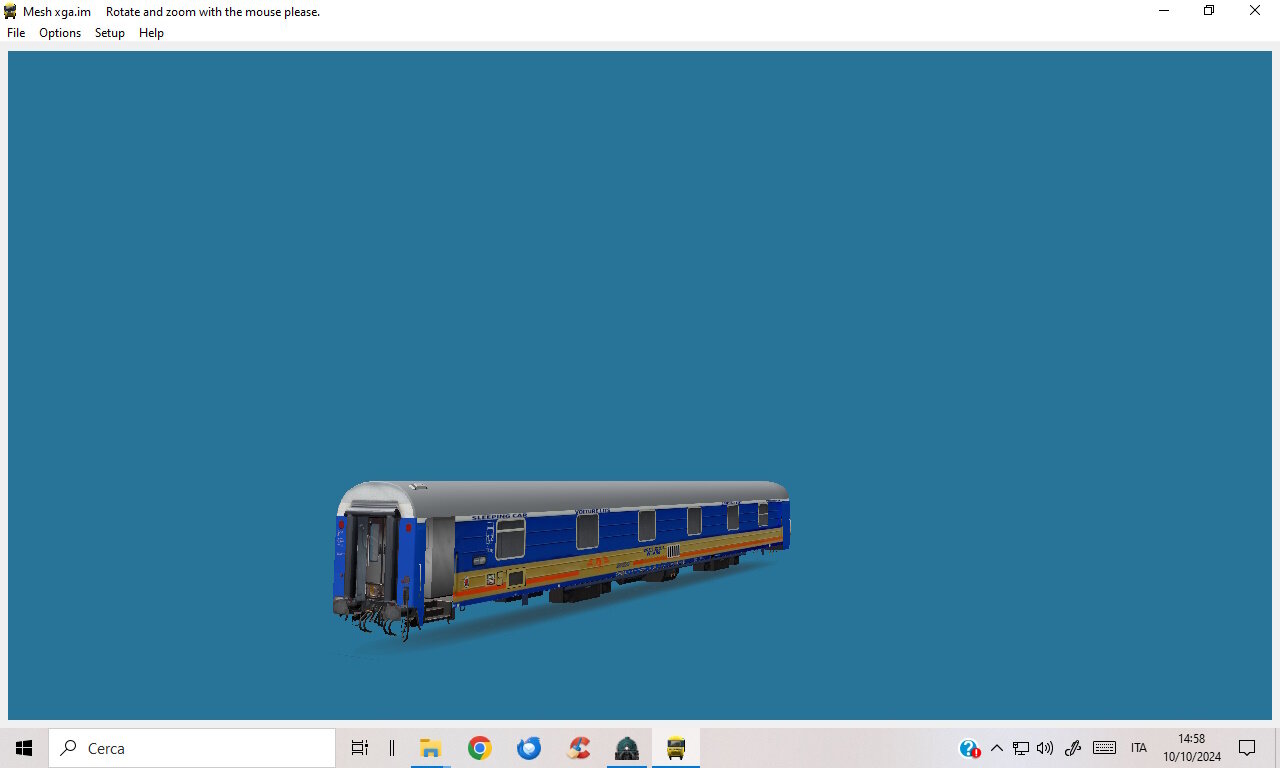Open the Windows Start menu

point(24,748)
